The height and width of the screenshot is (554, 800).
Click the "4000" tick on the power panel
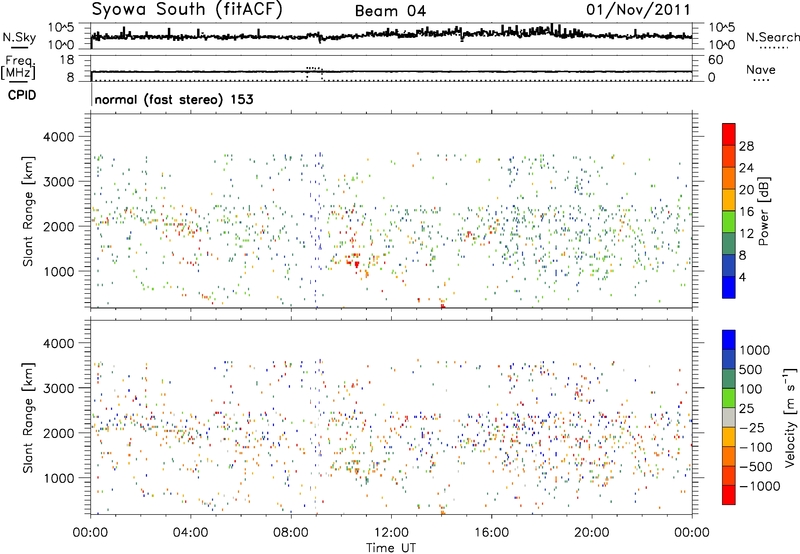(58, 137)
